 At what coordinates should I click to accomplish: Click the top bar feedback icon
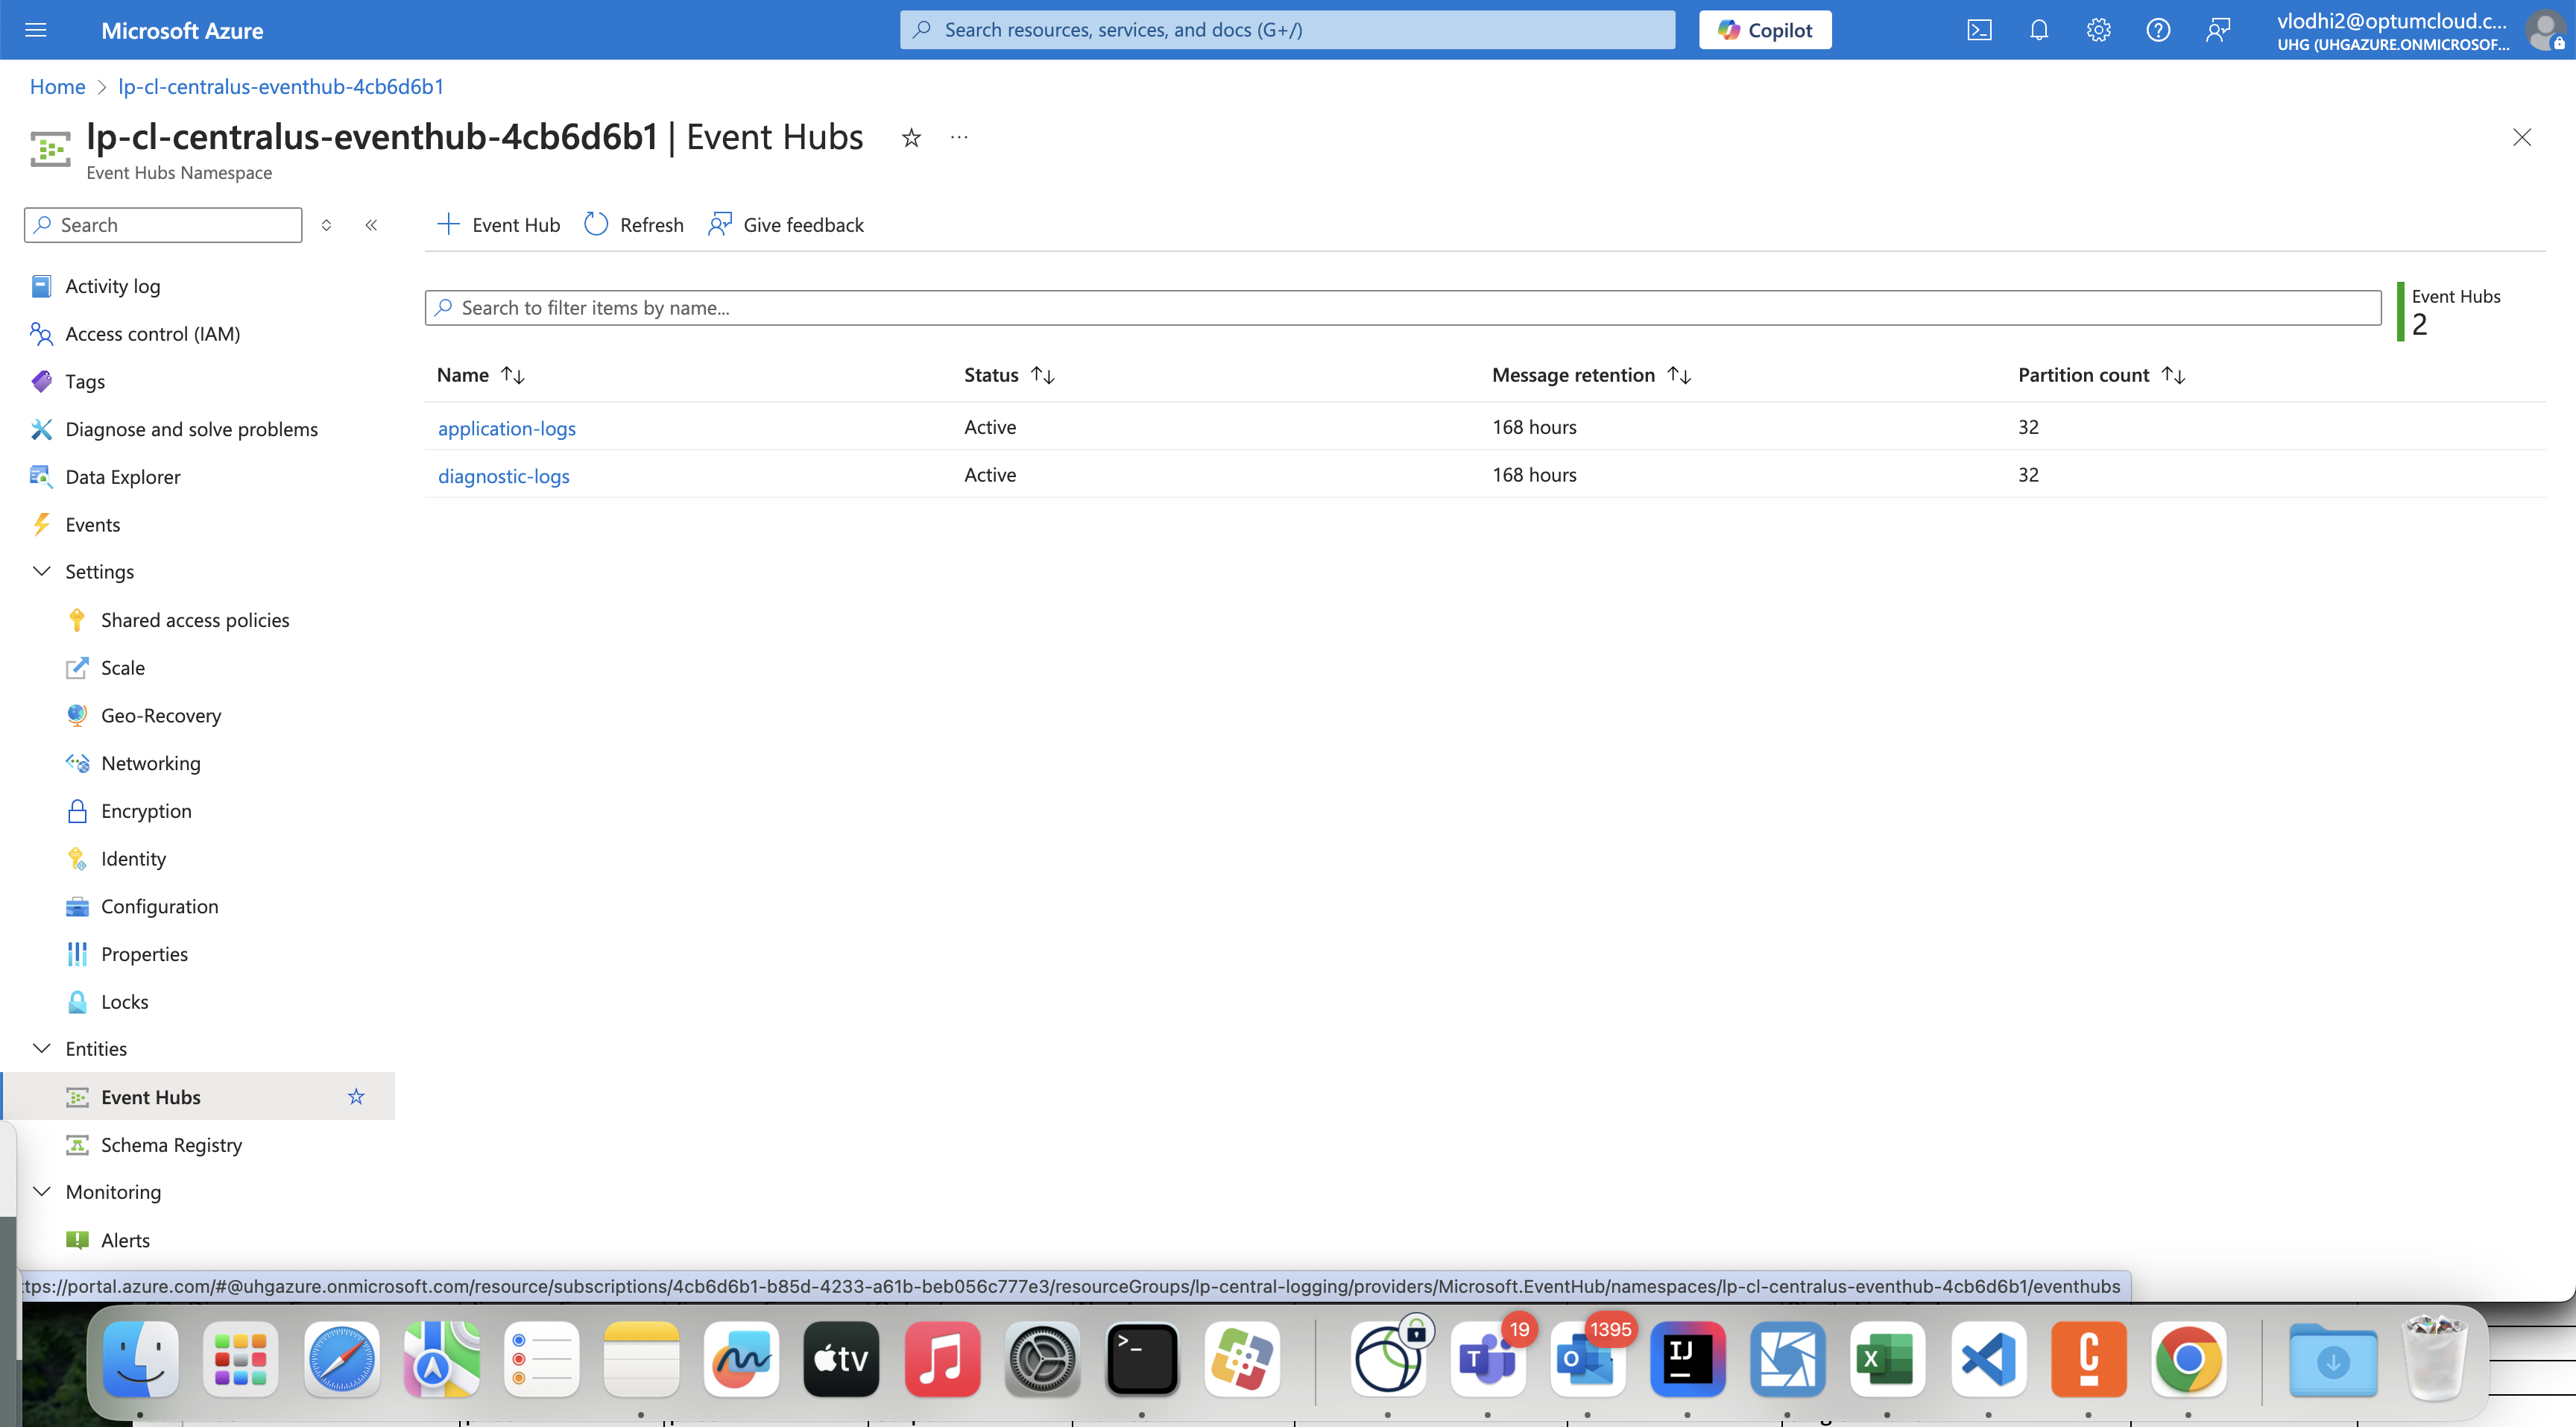click(x=2218, y=30)
